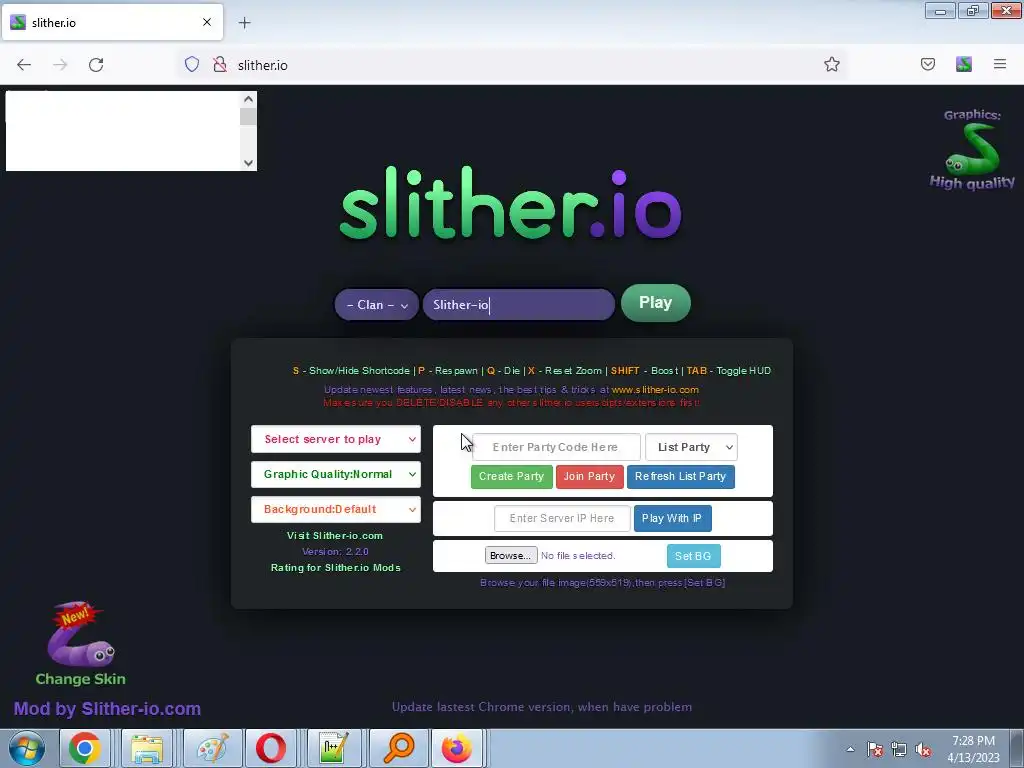The image size is (1024, 768).
Task: Click the Join Party button
Action: point(589,477)
